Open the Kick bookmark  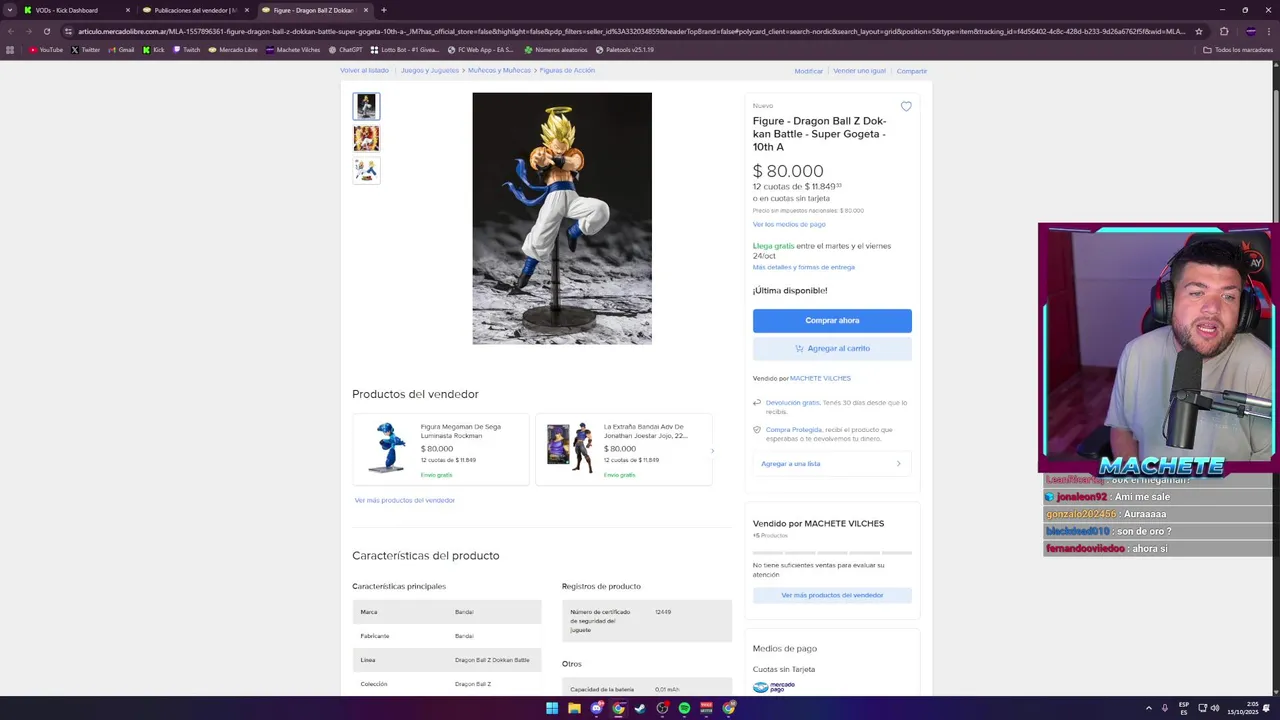point(154,50)
